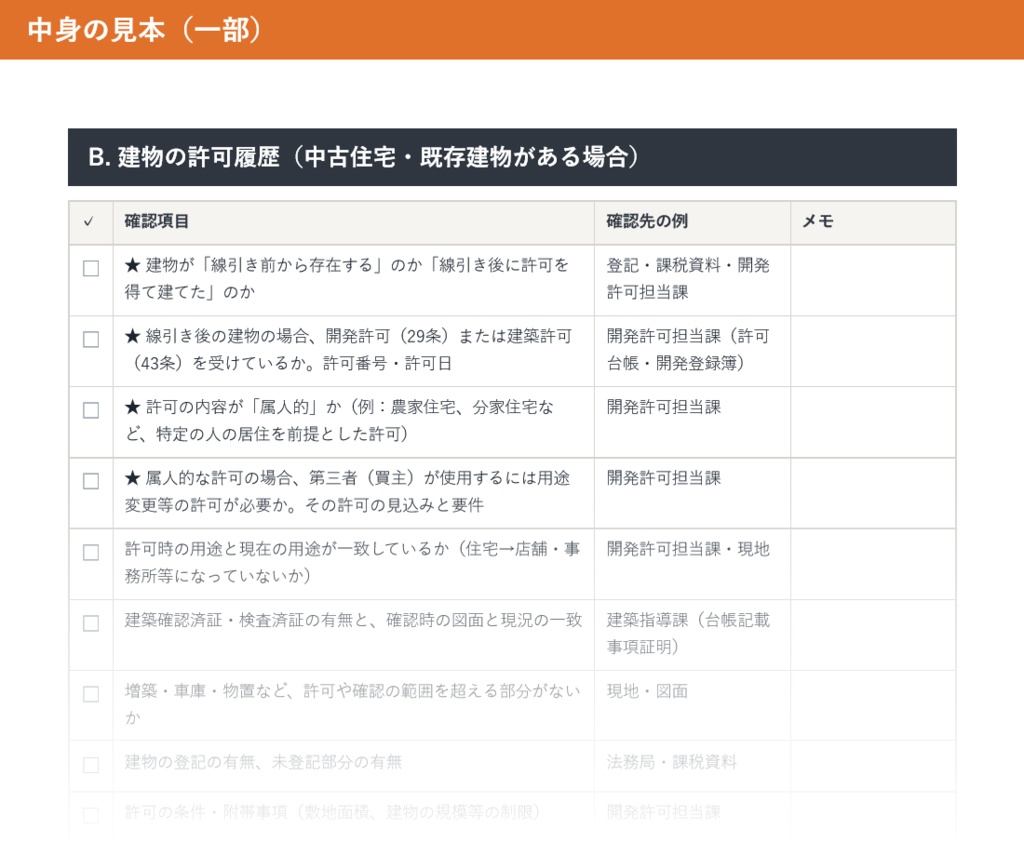Tick checkbox for 許可時の用途と現在の用途 row
This screenshot has height=856, width=1024.
point(91,552)
